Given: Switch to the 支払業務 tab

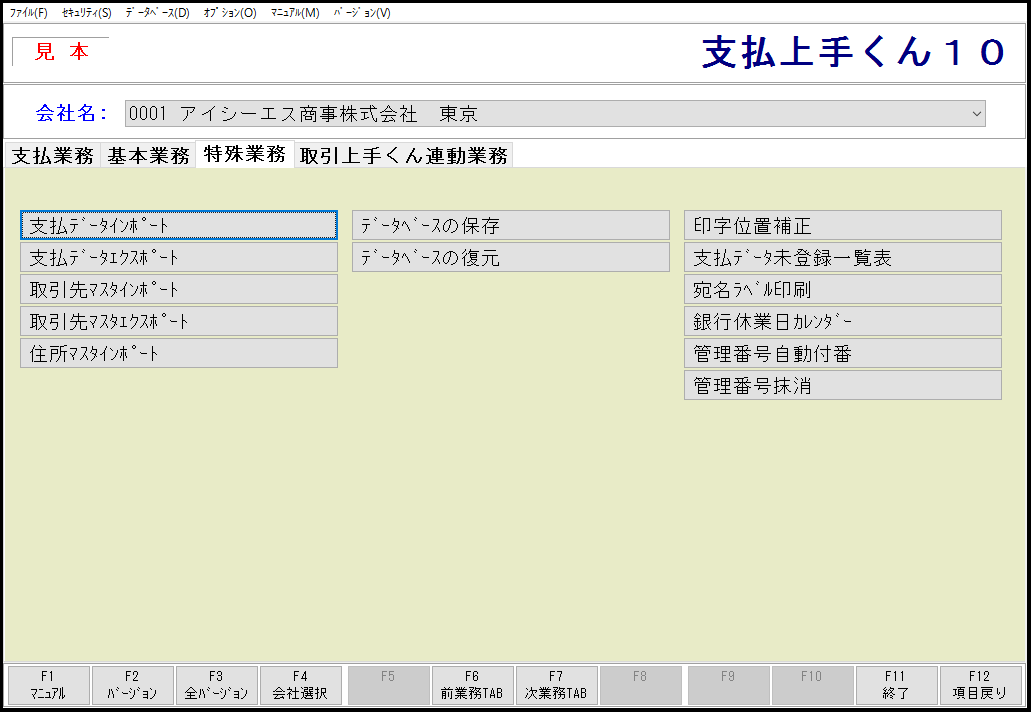Looking at the screenshot, I should (x=53, y=156).
